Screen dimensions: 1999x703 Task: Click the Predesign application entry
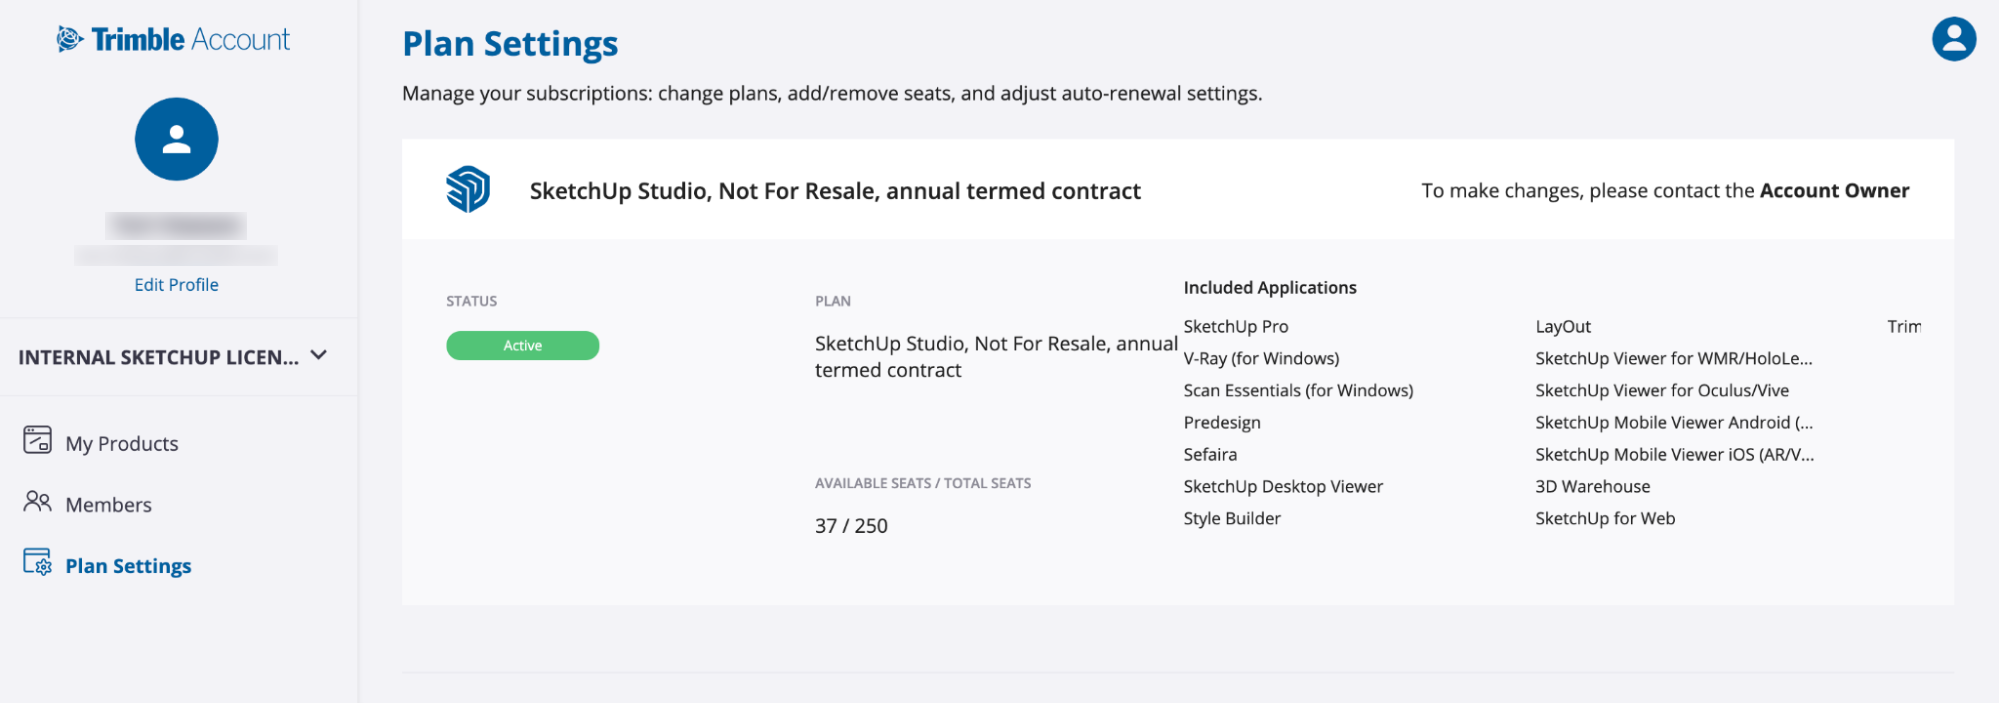pos(1222,423)
